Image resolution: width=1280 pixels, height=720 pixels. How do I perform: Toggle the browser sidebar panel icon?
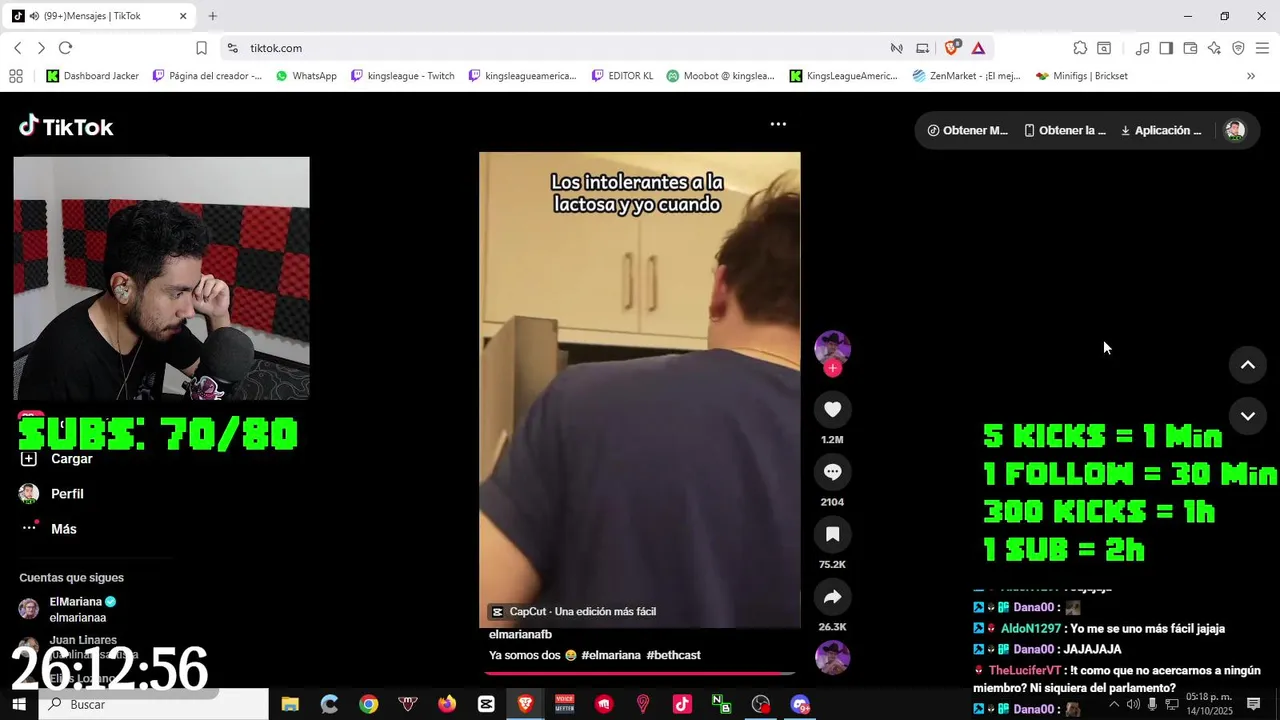tap(1166, 48)
